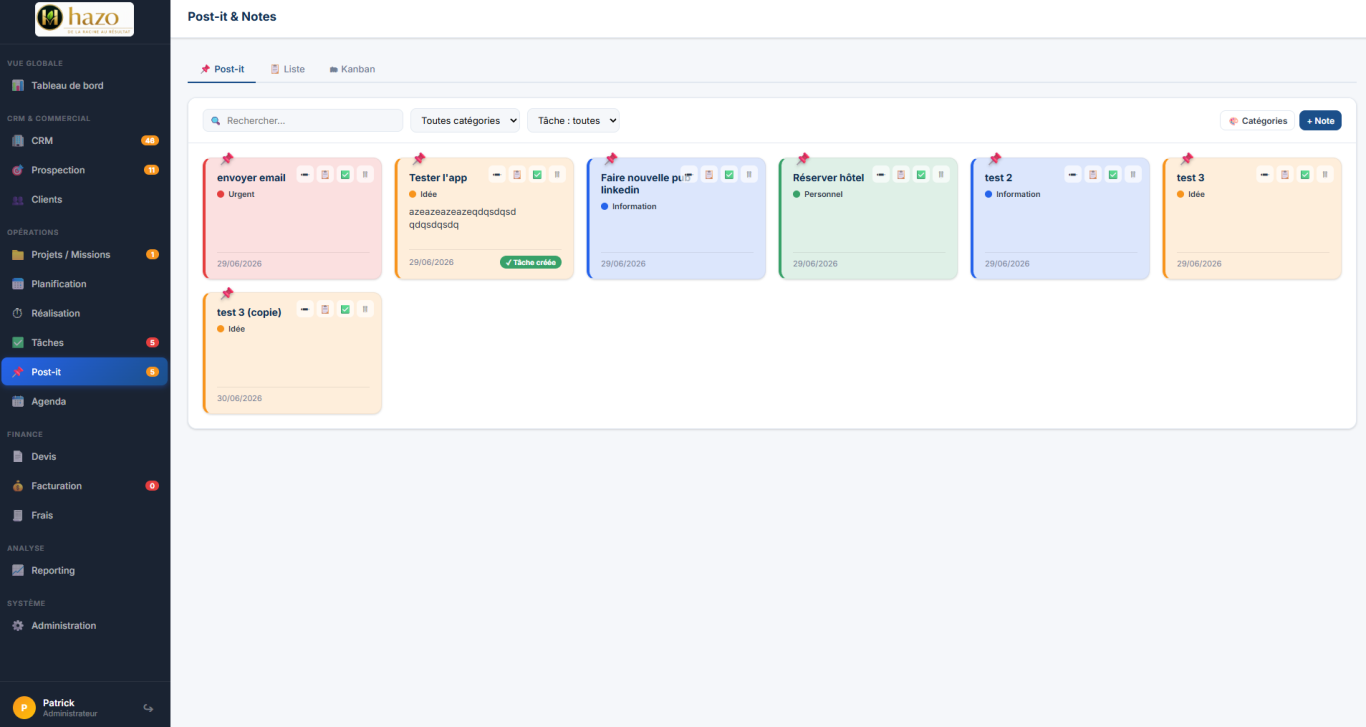Image resolution: width=1366 pixels, height=727 pixels.
Task: Click the green checkmark icon on Réserver hôtel note
Action: tap(921, 174)
